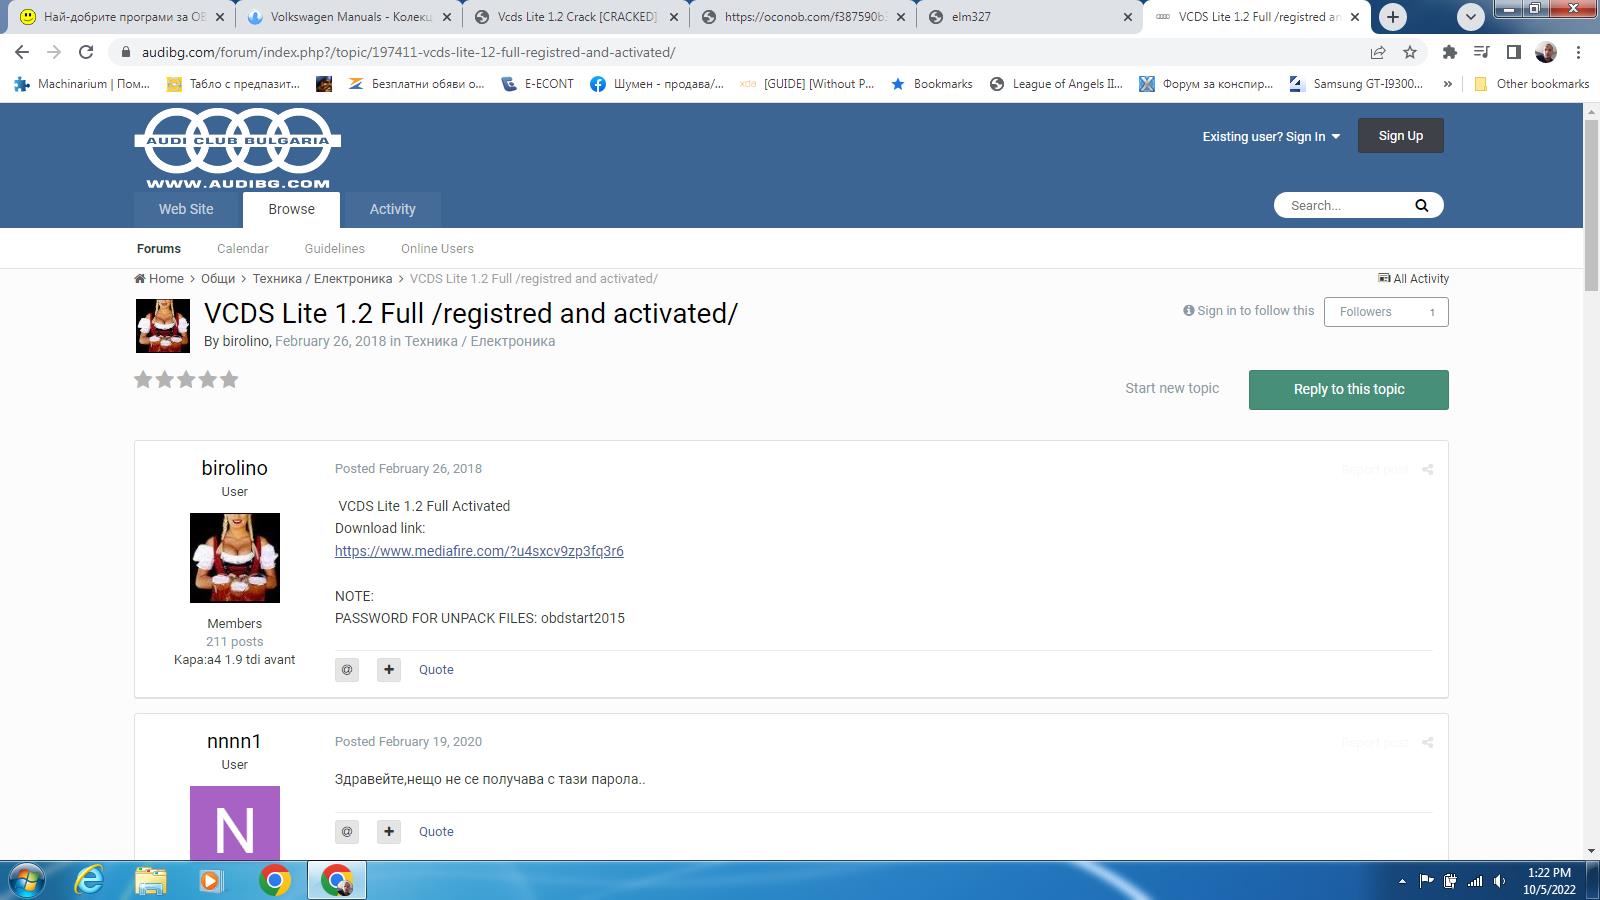Open Internet Explorer from the taskbar

click(90, 880)
